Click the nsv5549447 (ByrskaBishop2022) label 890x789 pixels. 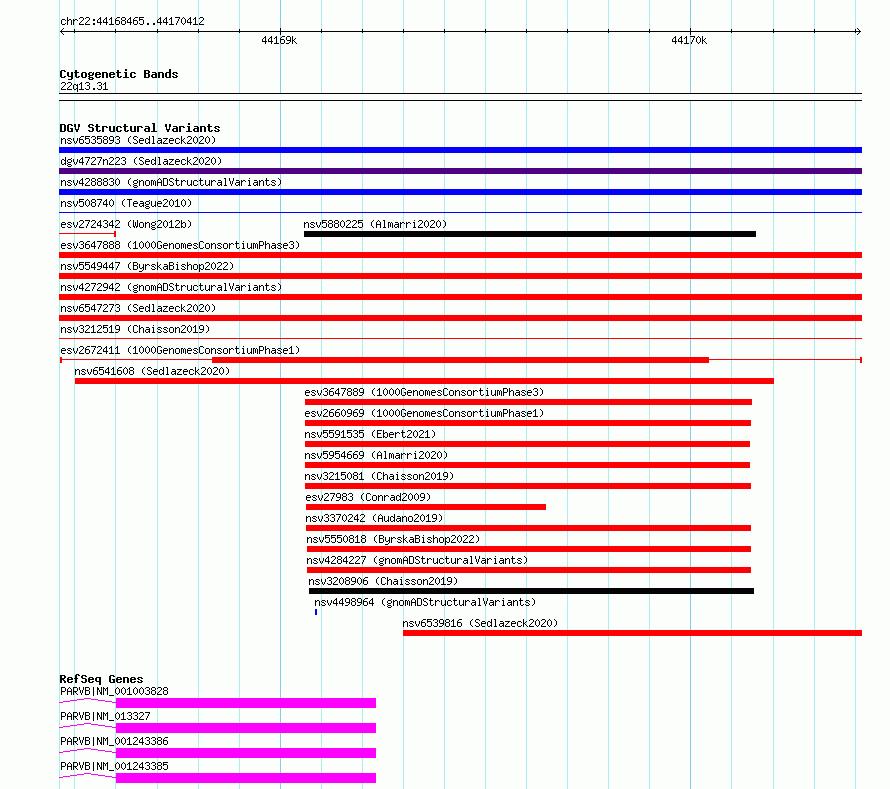147,266
